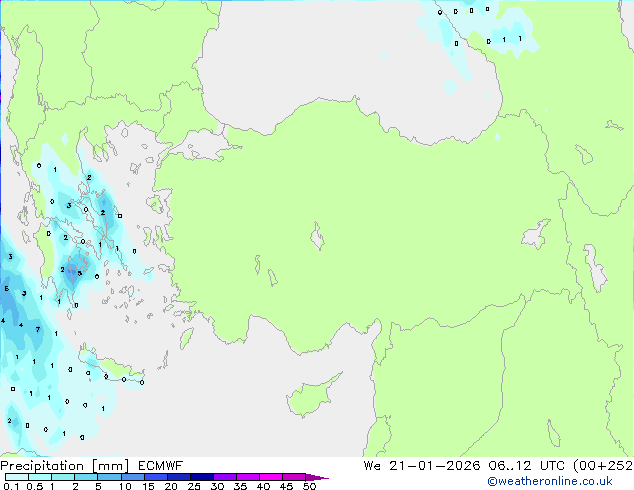Click the Sea of Marmara
Screen dimensions: 634x490
202,146
